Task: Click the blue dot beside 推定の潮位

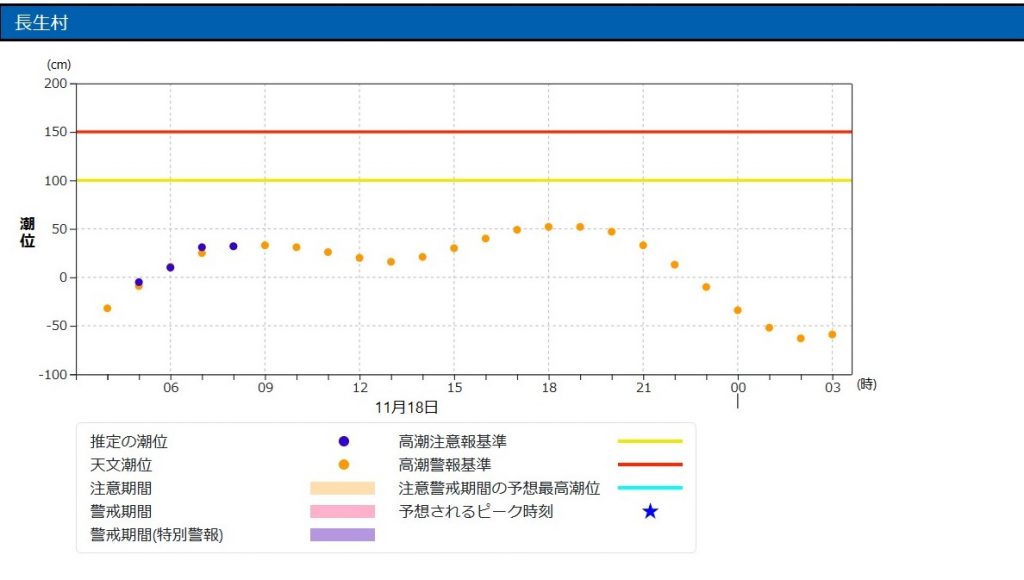Action: click(x=344, y=442)
